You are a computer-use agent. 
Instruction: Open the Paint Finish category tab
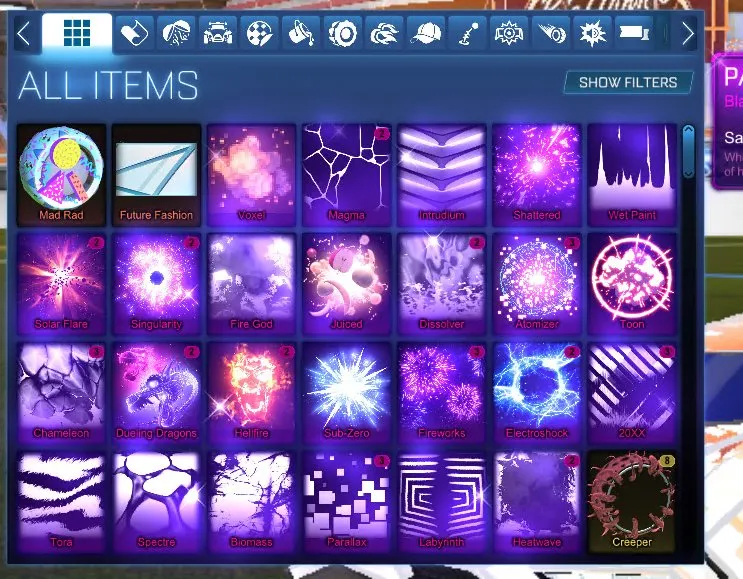tap(176, 33)
